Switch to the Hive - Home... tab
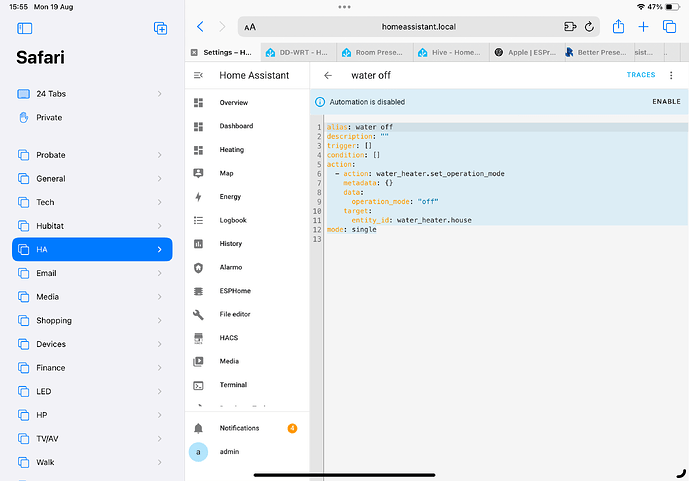This screenshot has height=481, width=689. pos(451,53)
